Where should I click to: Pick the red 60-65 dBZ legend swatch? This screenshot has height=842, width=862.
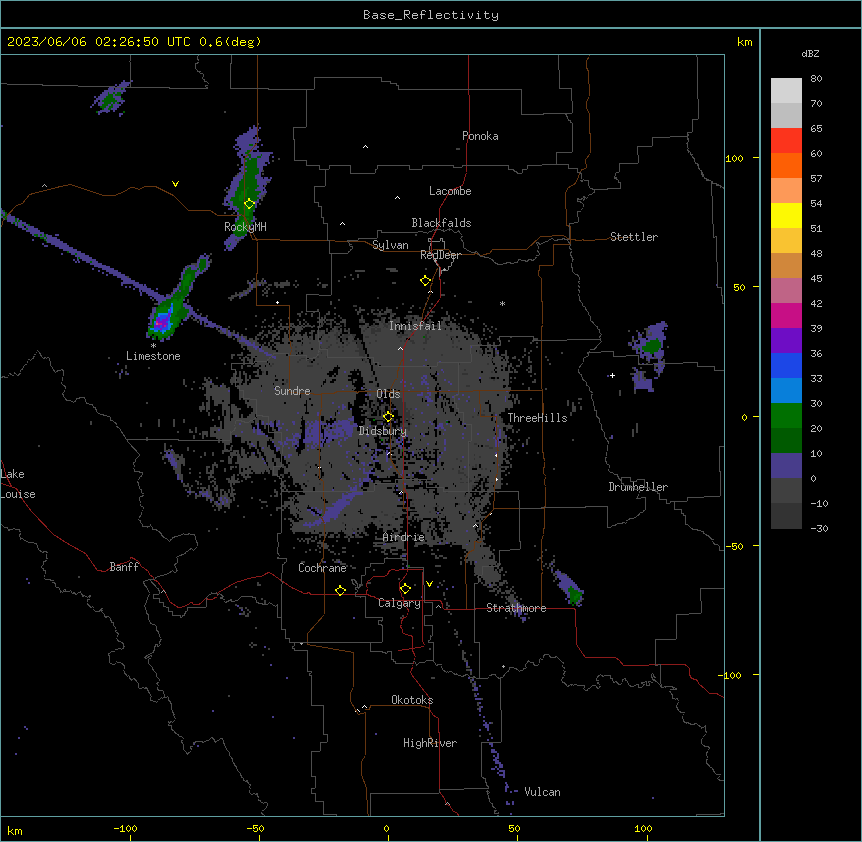tap(786, 141)
